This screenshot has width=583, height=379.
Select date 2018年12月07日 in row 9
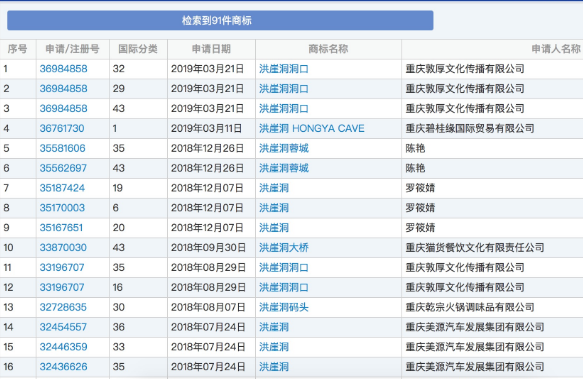(x=207, y=228)
